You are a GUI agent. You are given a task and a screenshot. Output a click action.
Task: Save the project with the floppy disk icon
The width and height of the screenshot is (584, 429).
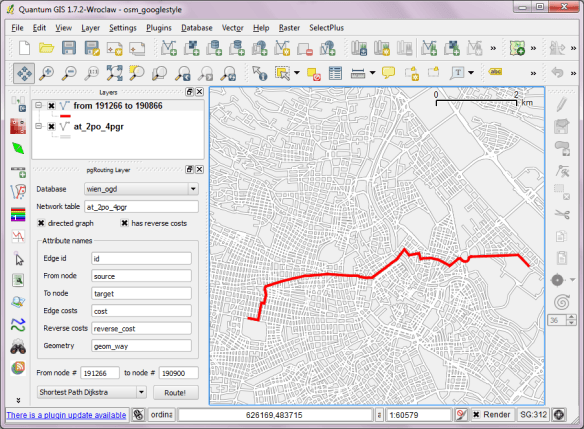point(69,48)
